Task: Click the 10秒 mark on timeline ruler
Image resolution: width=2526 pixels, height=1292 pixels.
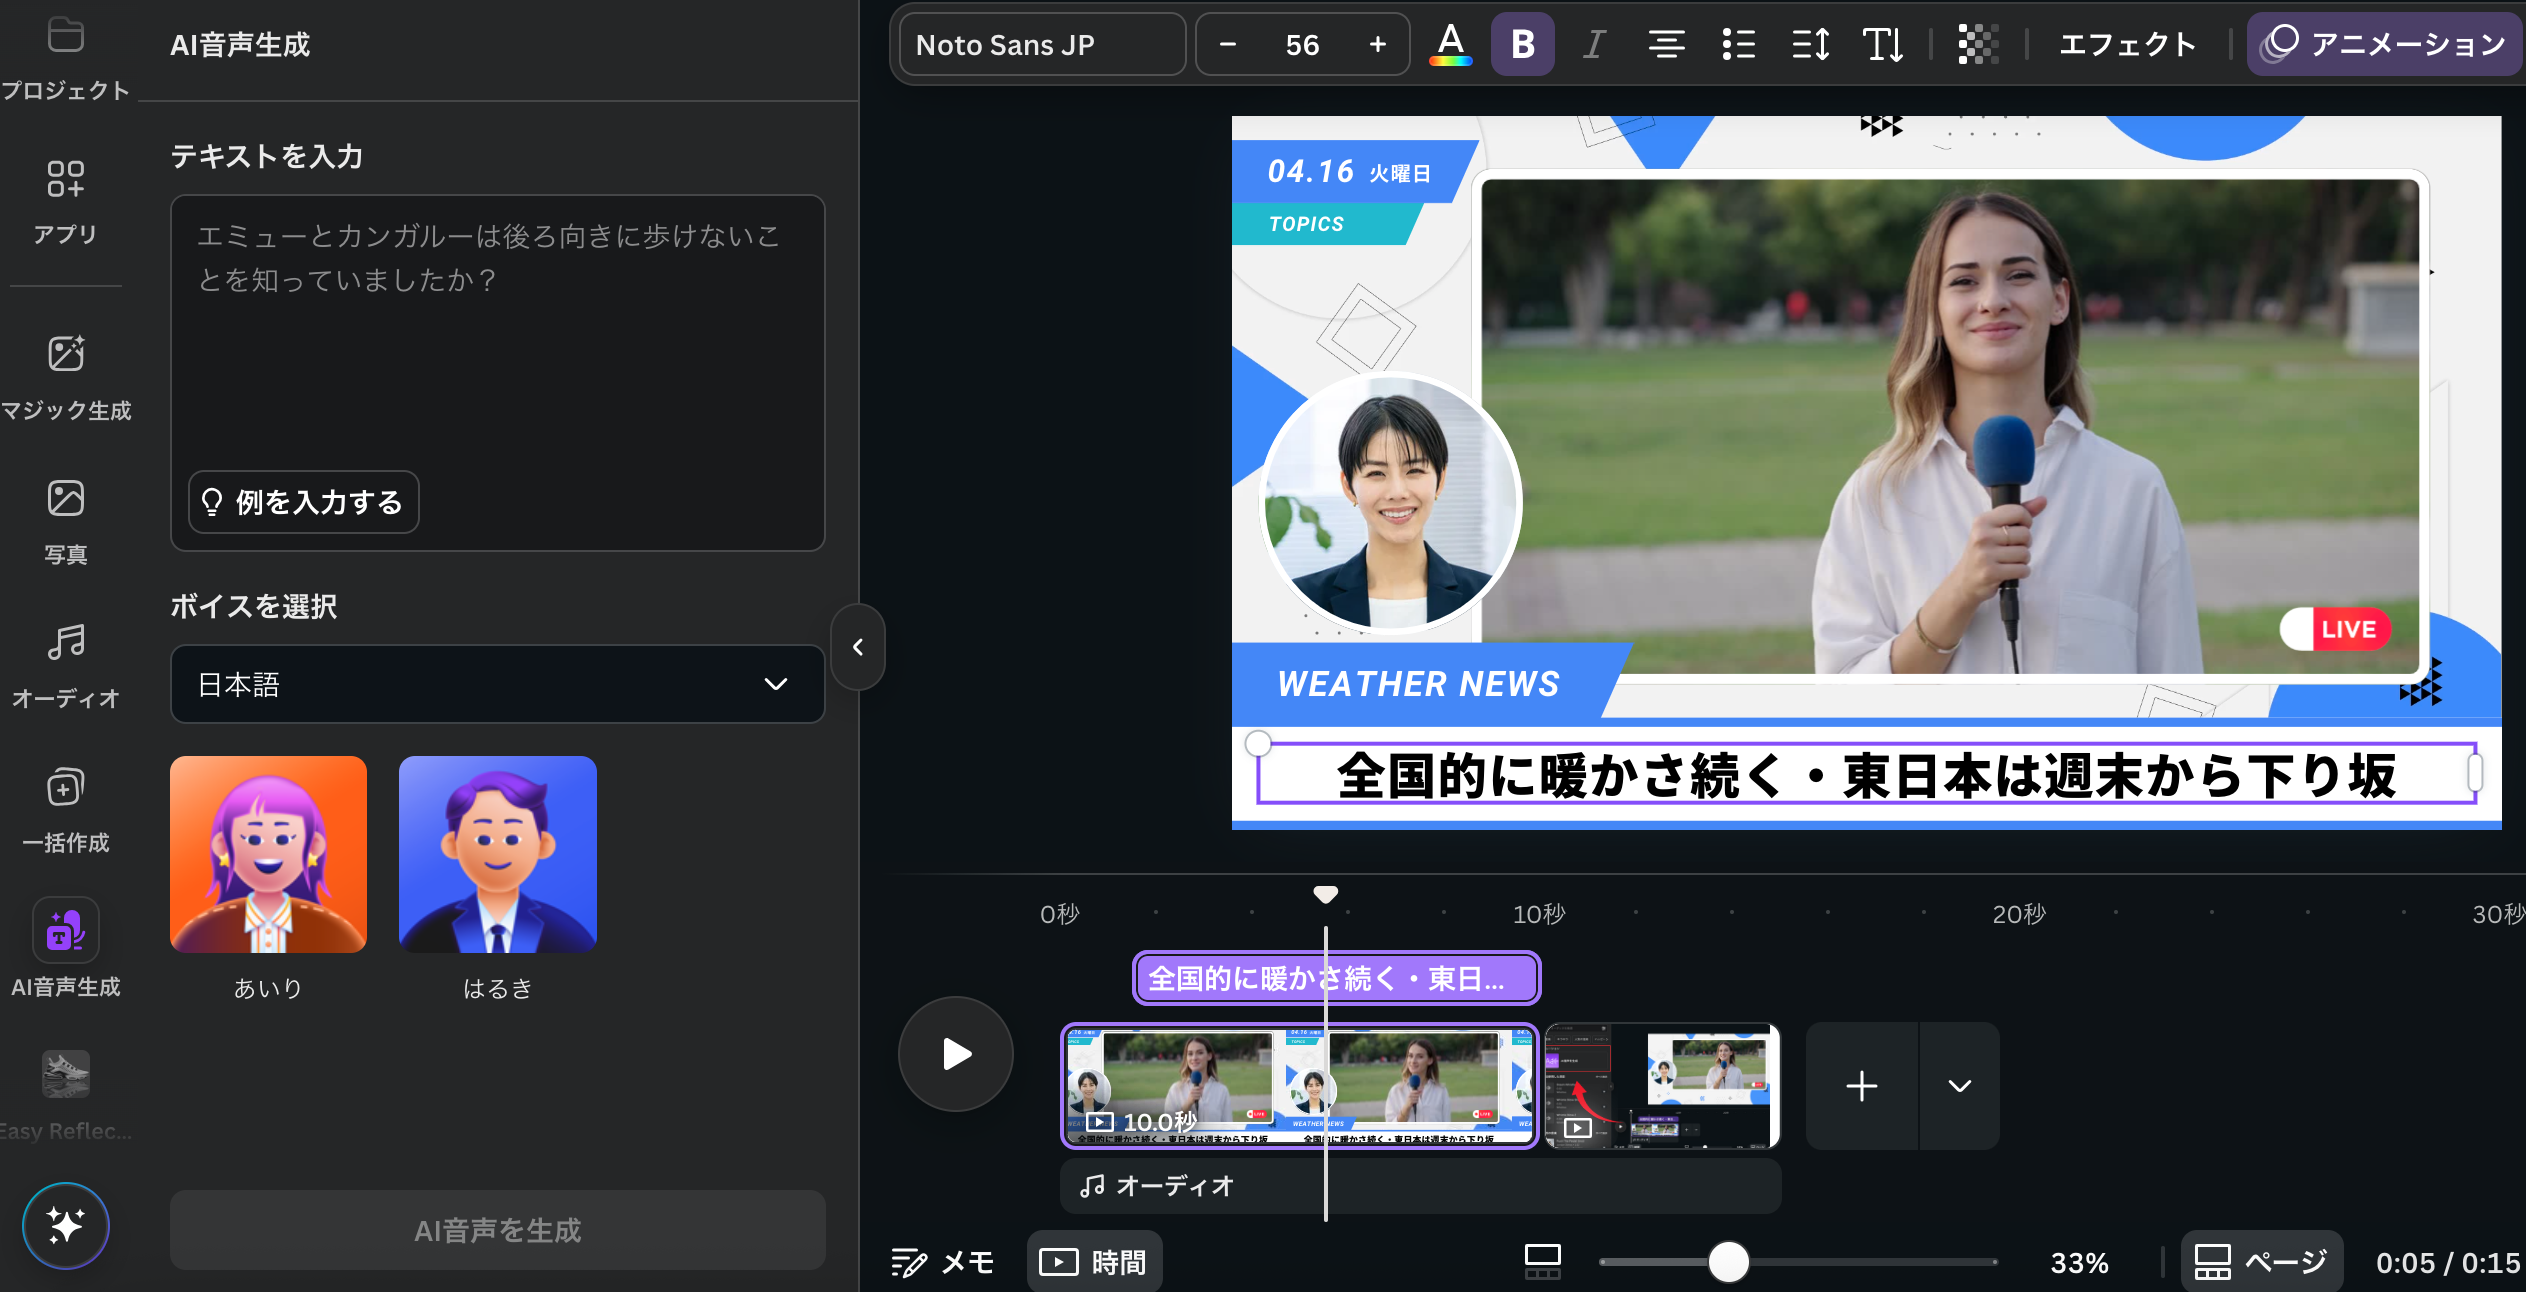Action: click(1539, 913)
